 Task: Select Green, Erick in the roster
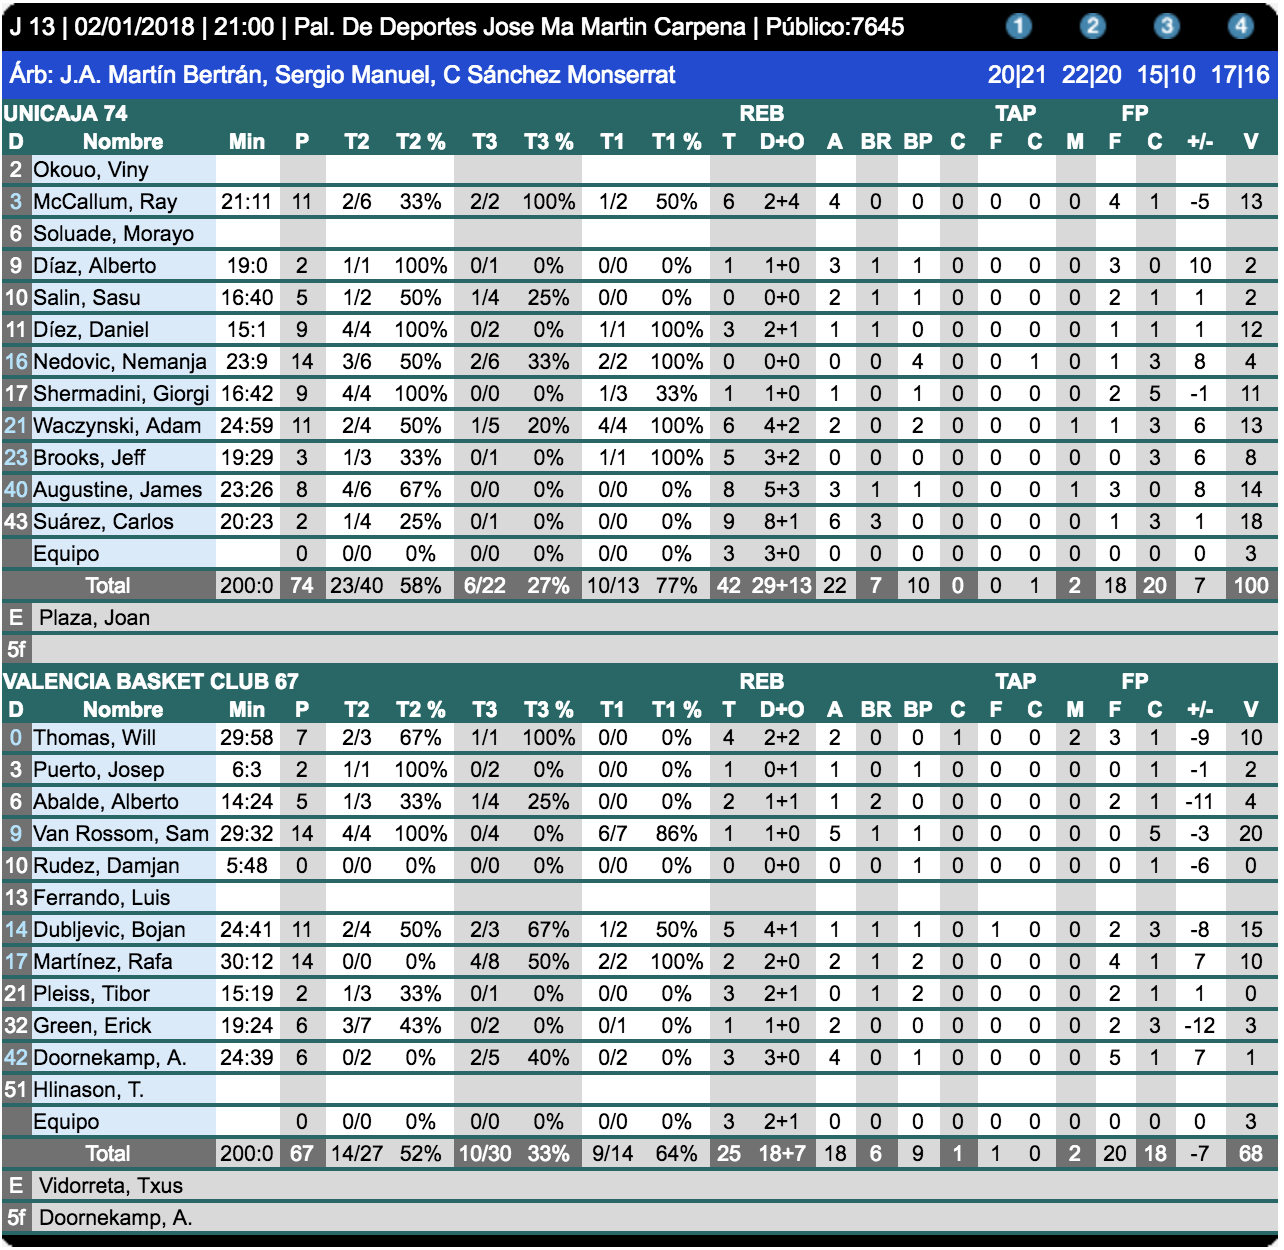[x=93, y=1026]
